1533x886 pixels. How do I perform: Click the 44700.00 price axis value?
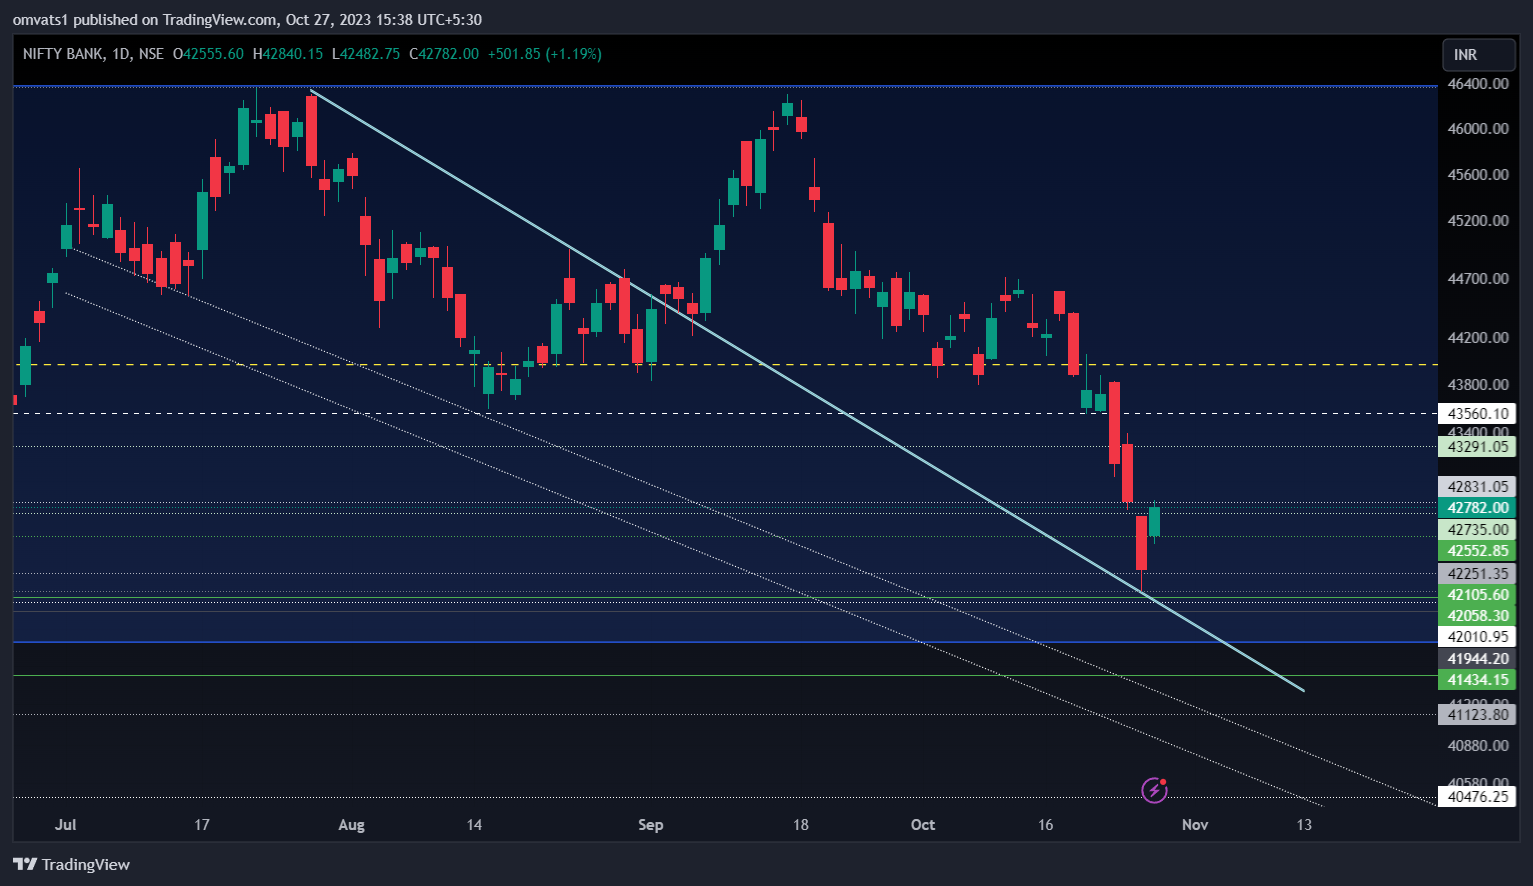1478,279
